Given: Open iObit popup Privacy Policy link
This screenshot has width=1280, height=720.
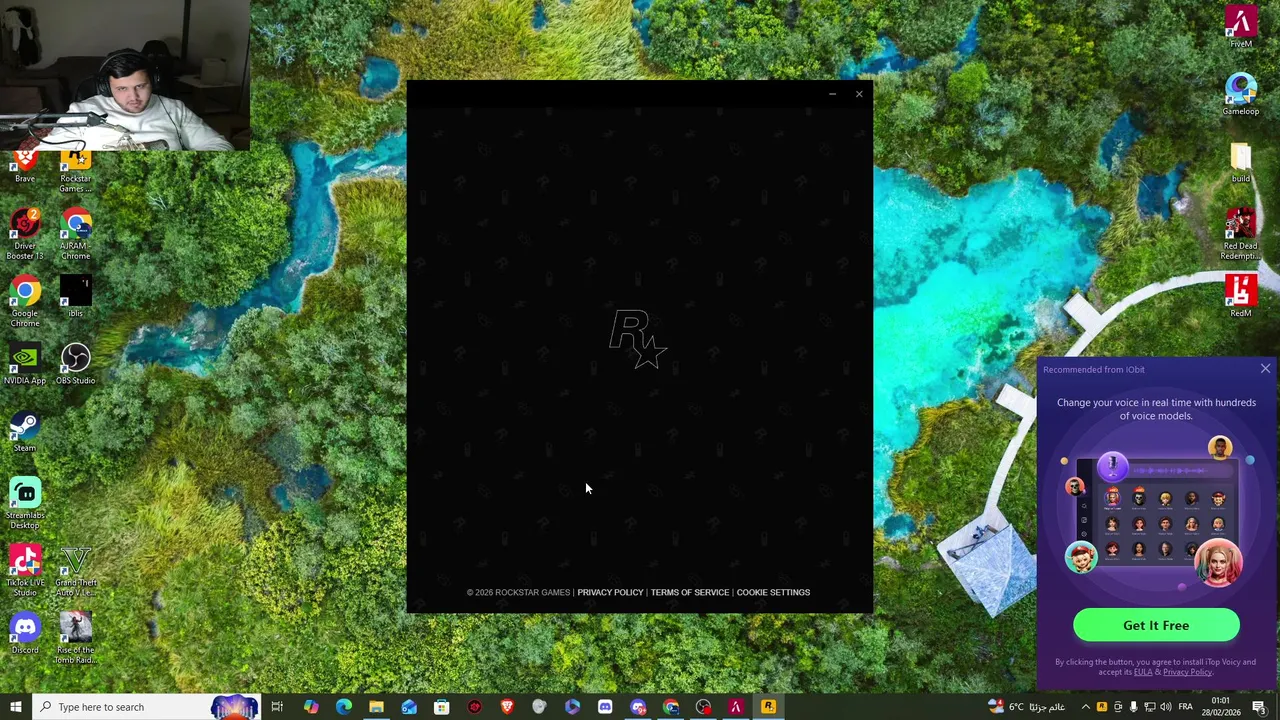Looking at the screenshot, I should [x=1188, y=672].
